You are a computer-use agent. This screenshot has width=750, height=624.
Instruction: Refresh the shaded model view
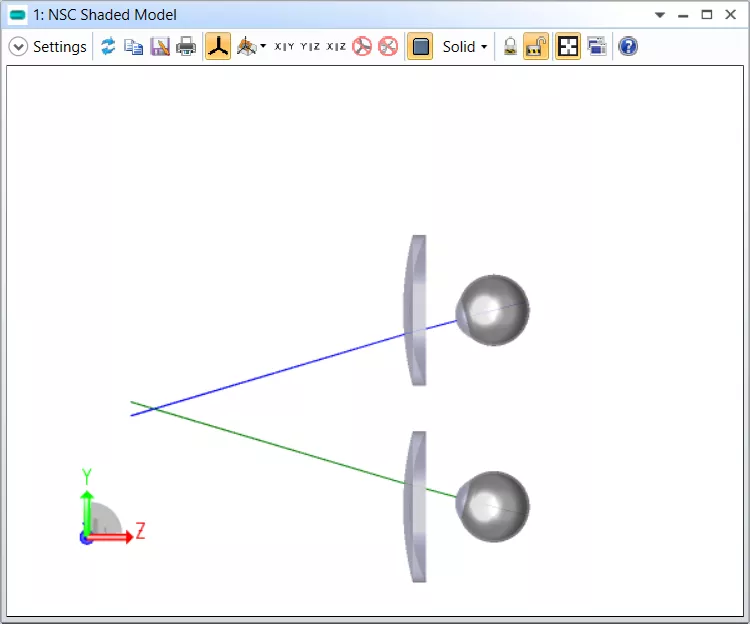(108, 47)
